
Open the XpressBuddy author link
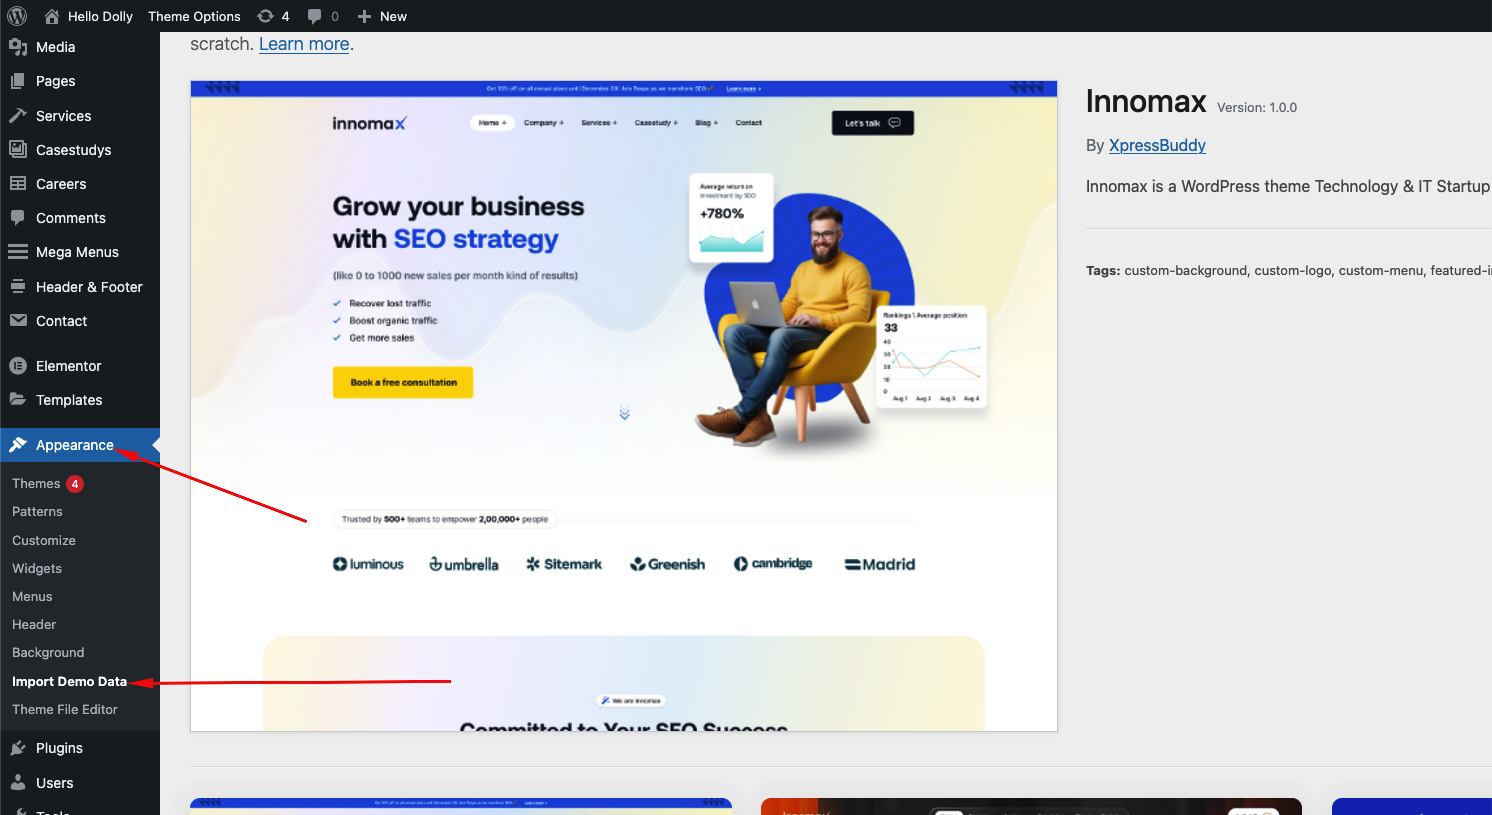click(x=1157, y=145)
